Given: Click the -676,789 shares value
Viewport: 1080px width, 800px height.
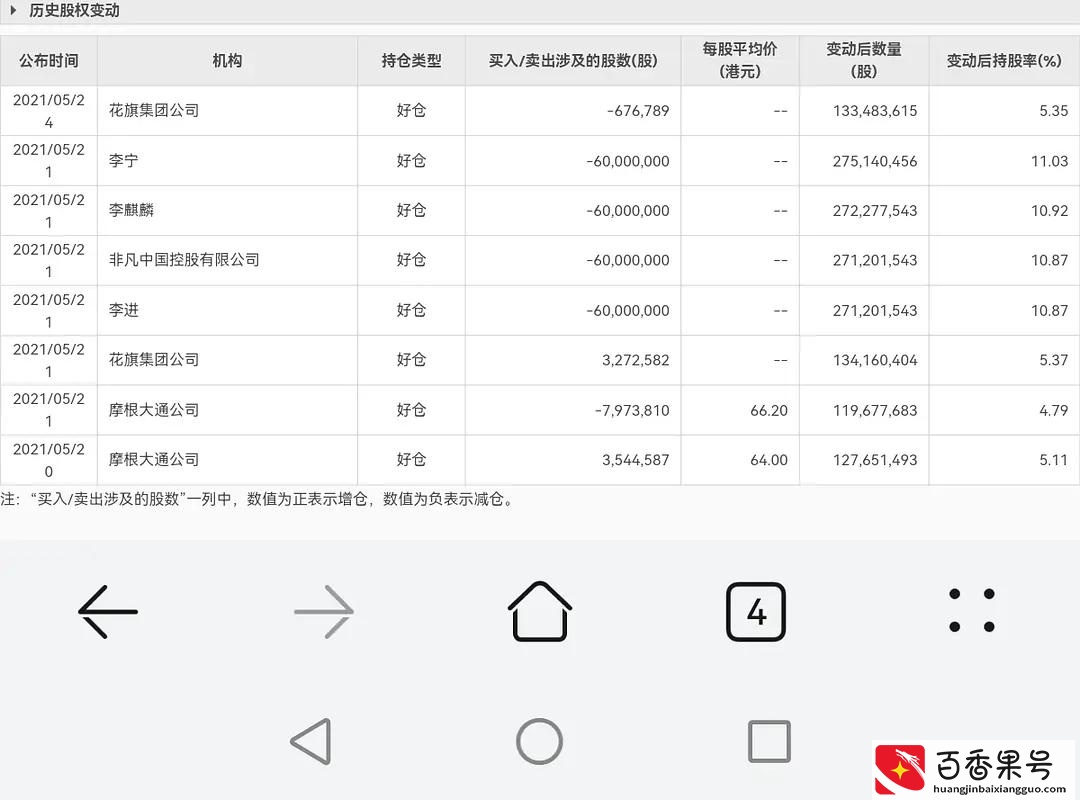Looking at the screenshot, I should click(x=638, y=111).
